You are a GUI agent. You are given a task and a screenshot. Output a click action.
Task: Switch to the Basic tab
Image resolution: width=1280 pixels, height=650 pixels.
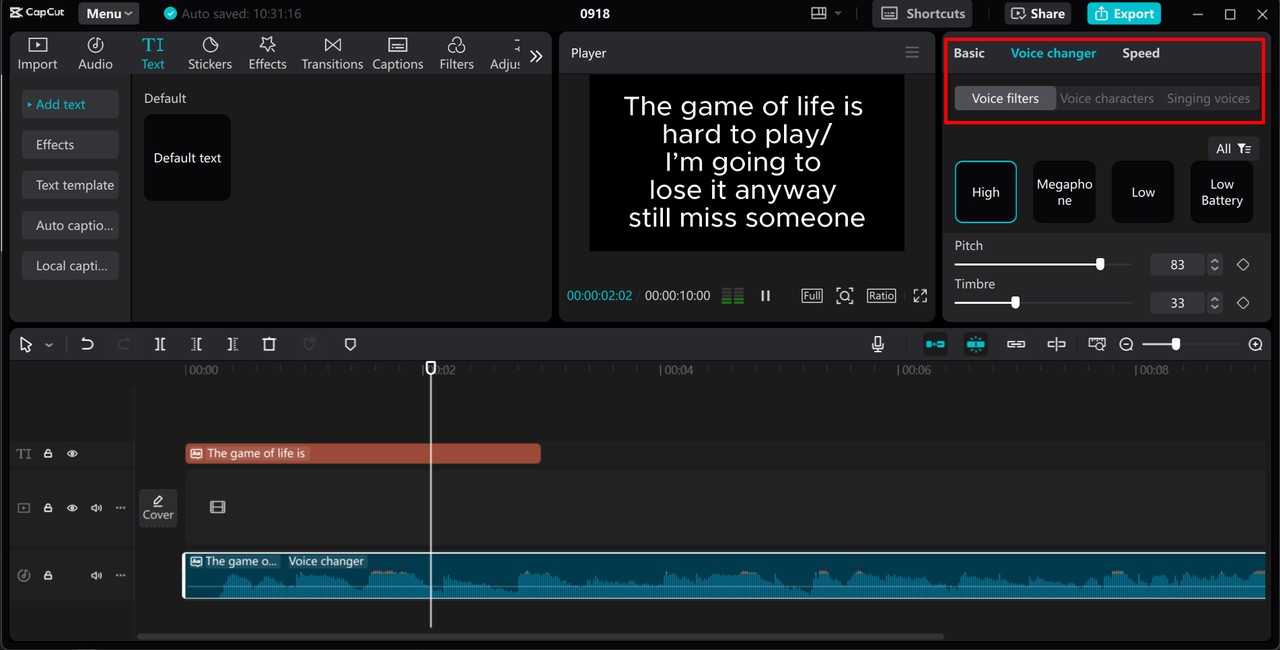[x=969, y=53]
